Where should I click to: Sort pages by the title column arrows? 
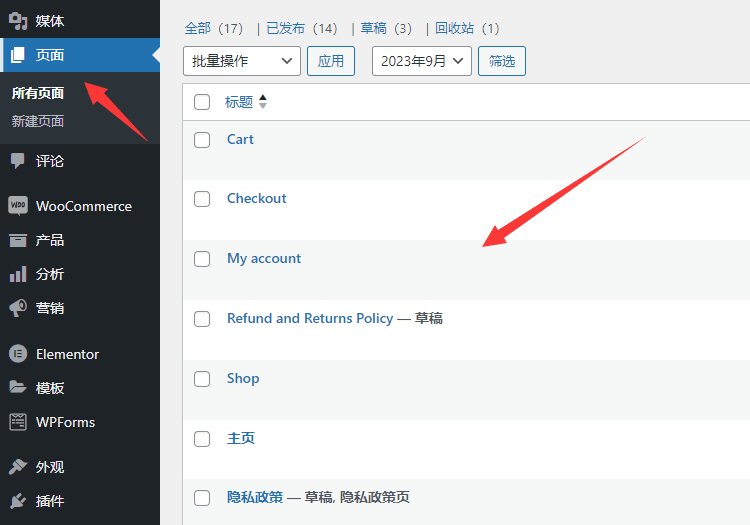click(x=263, y=102)
